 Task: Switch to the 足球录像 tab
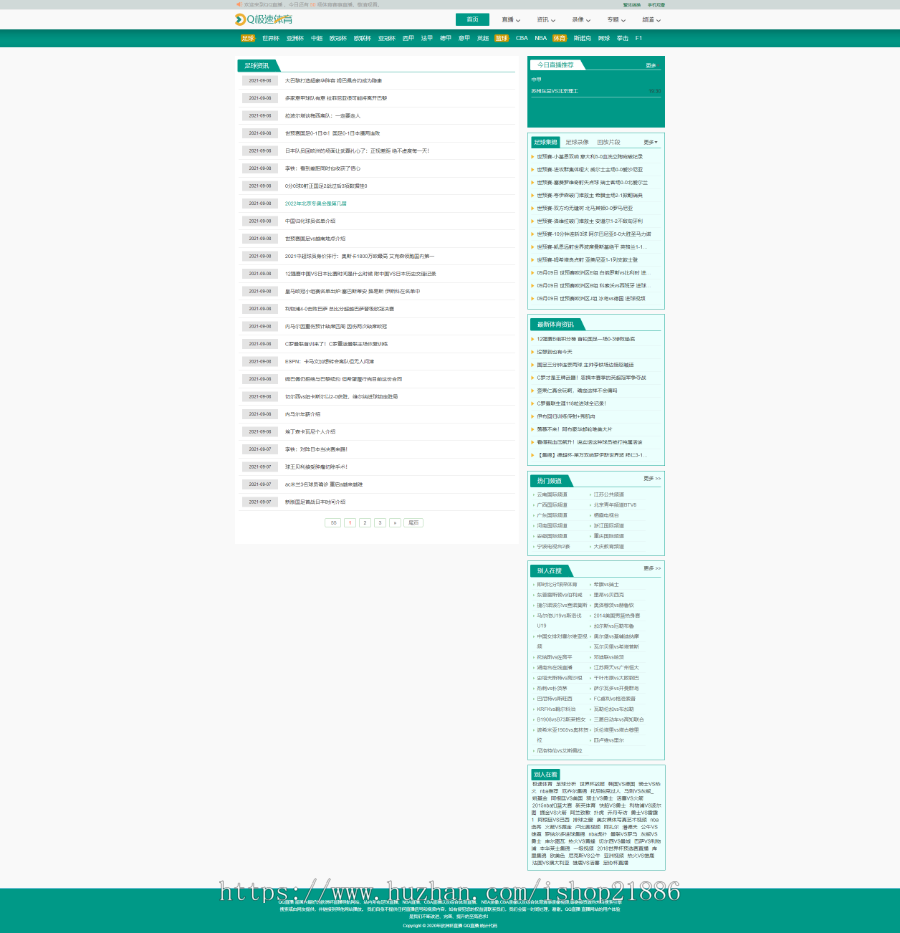[577, 142]
